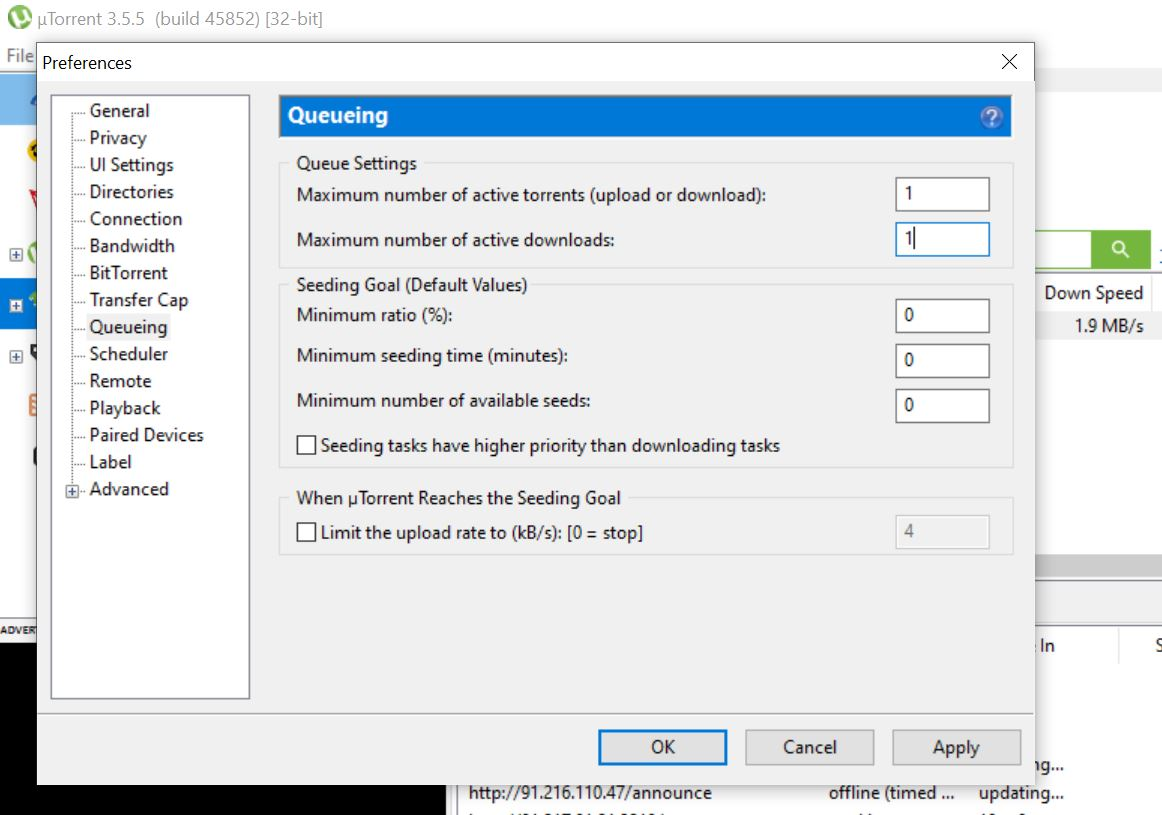This screenshot has height=815, width=1162.
Task: Select Privacy in preferences tree
Action: click(x=118, y=138)
